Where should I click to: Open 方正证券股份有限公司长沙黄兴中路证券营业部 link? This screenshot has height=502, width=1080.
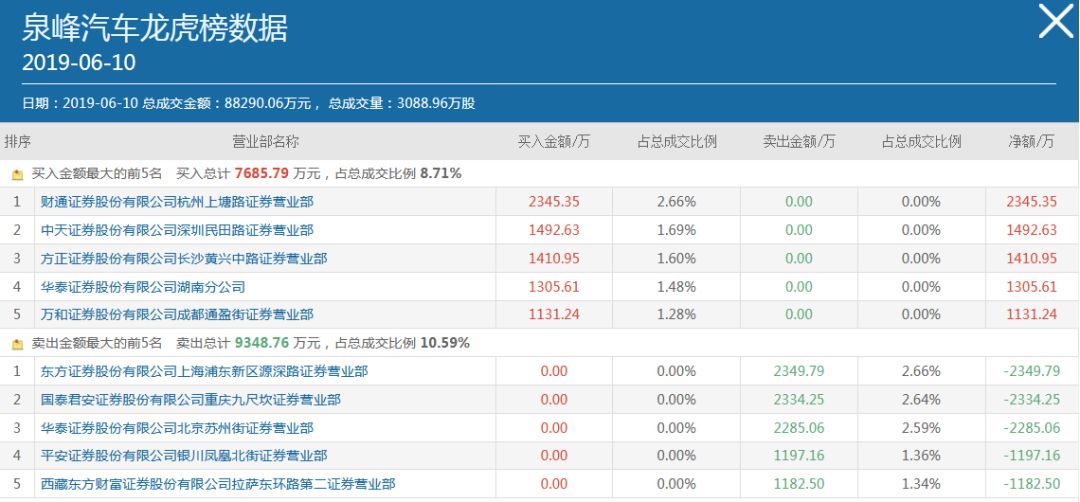click(x=184, y=258)
